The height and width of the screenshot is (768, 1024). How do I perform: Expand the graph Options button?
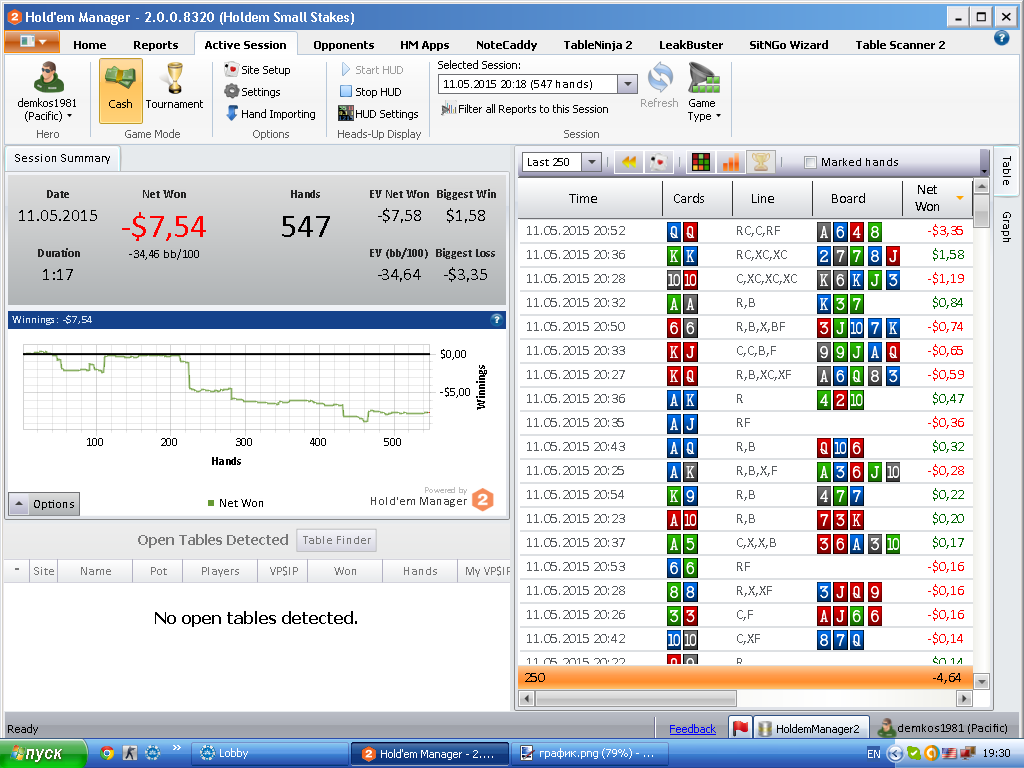click(44, 504)
